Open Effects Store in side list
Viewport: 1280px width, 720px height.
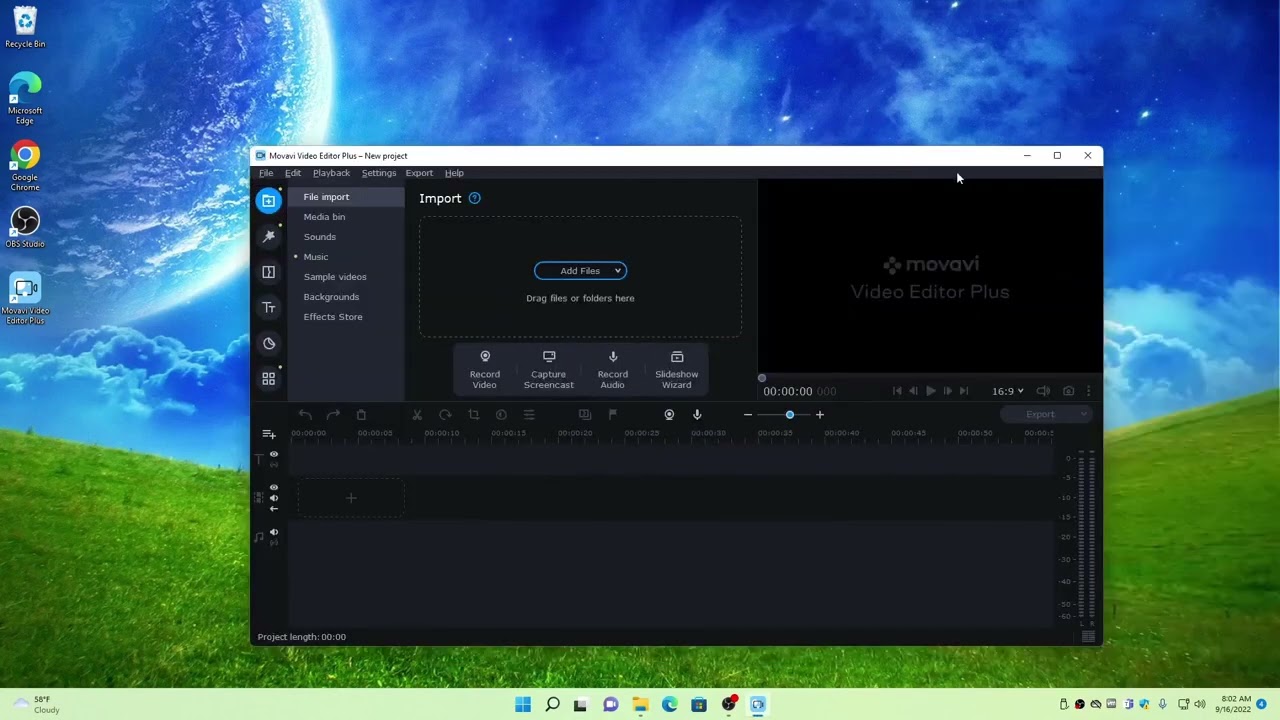coord(346,317)
